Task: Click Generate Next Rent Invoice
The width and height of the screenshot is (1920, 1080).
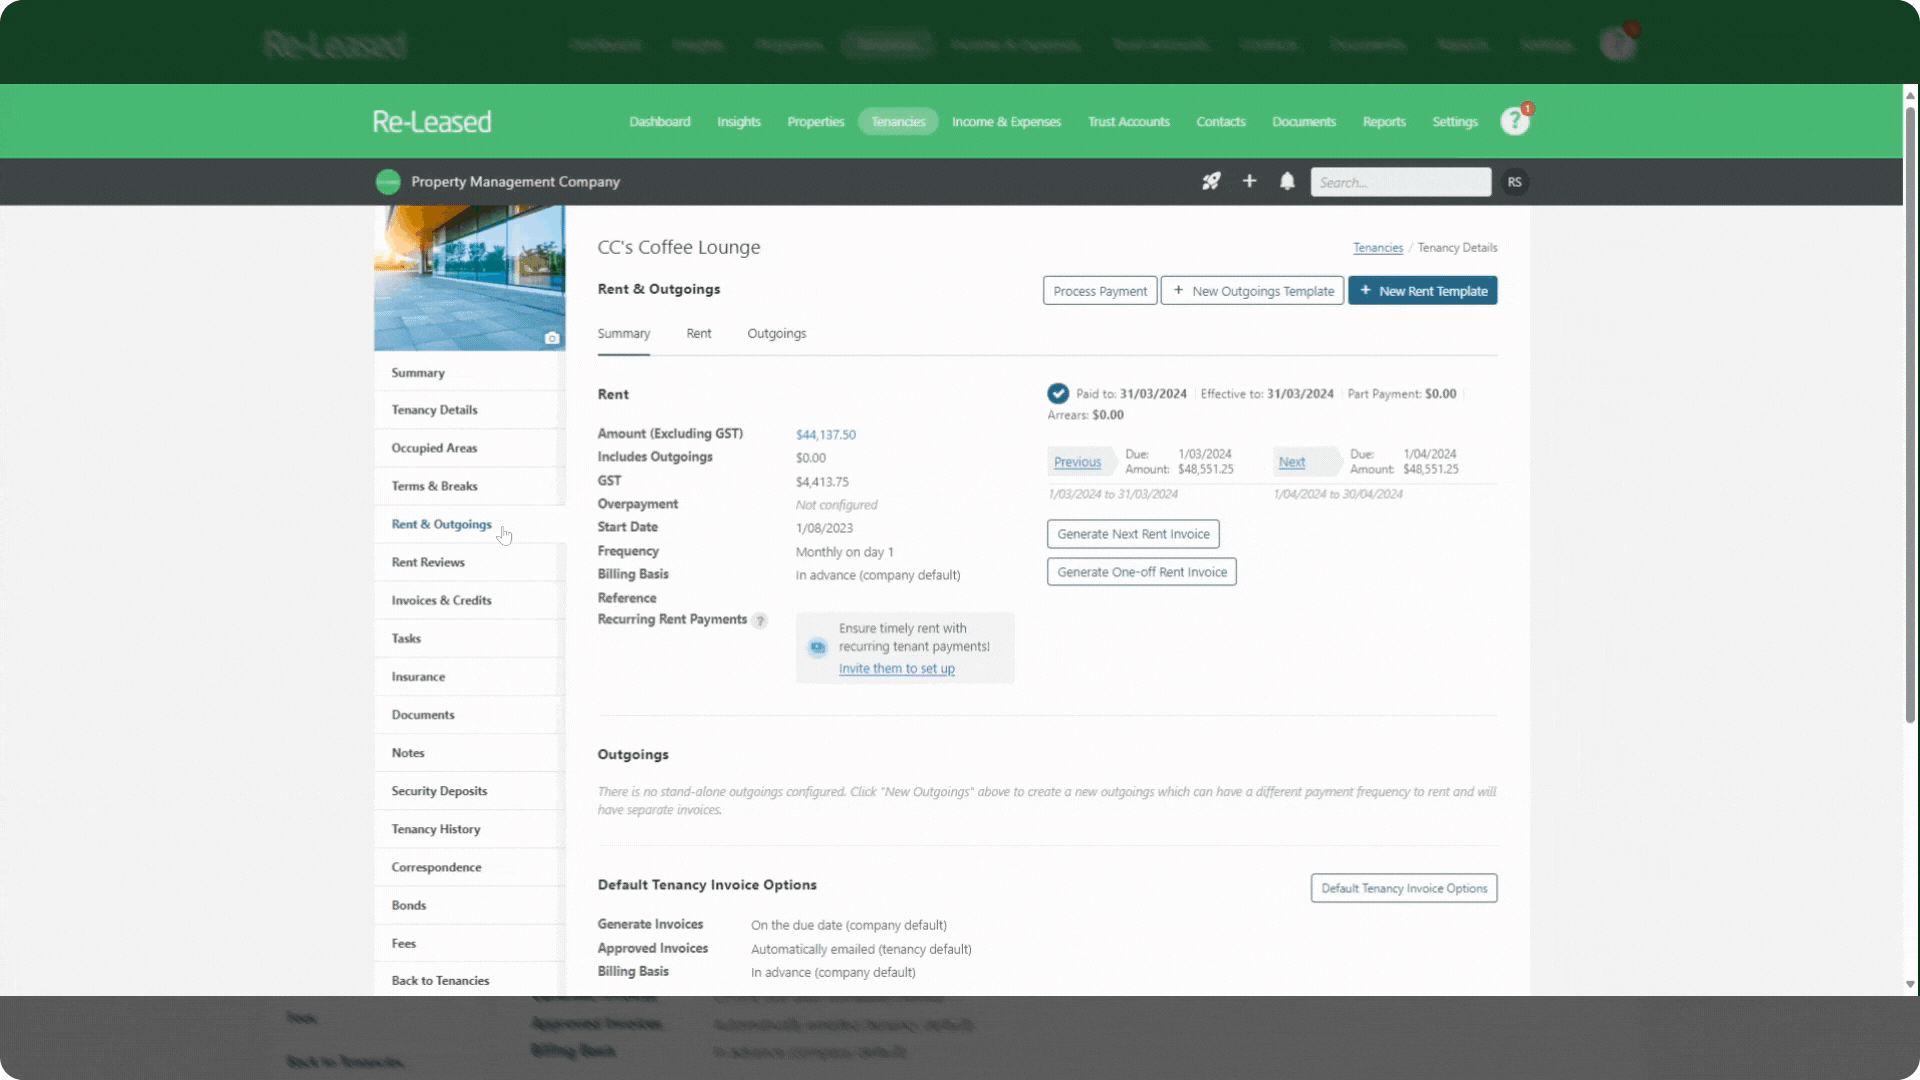Action: tap(1133, 534)
